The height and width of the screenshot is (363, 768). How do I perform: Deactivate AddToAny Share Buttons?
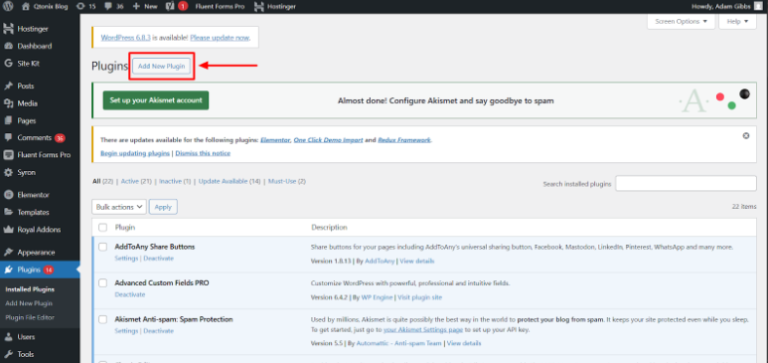[158, 258]
